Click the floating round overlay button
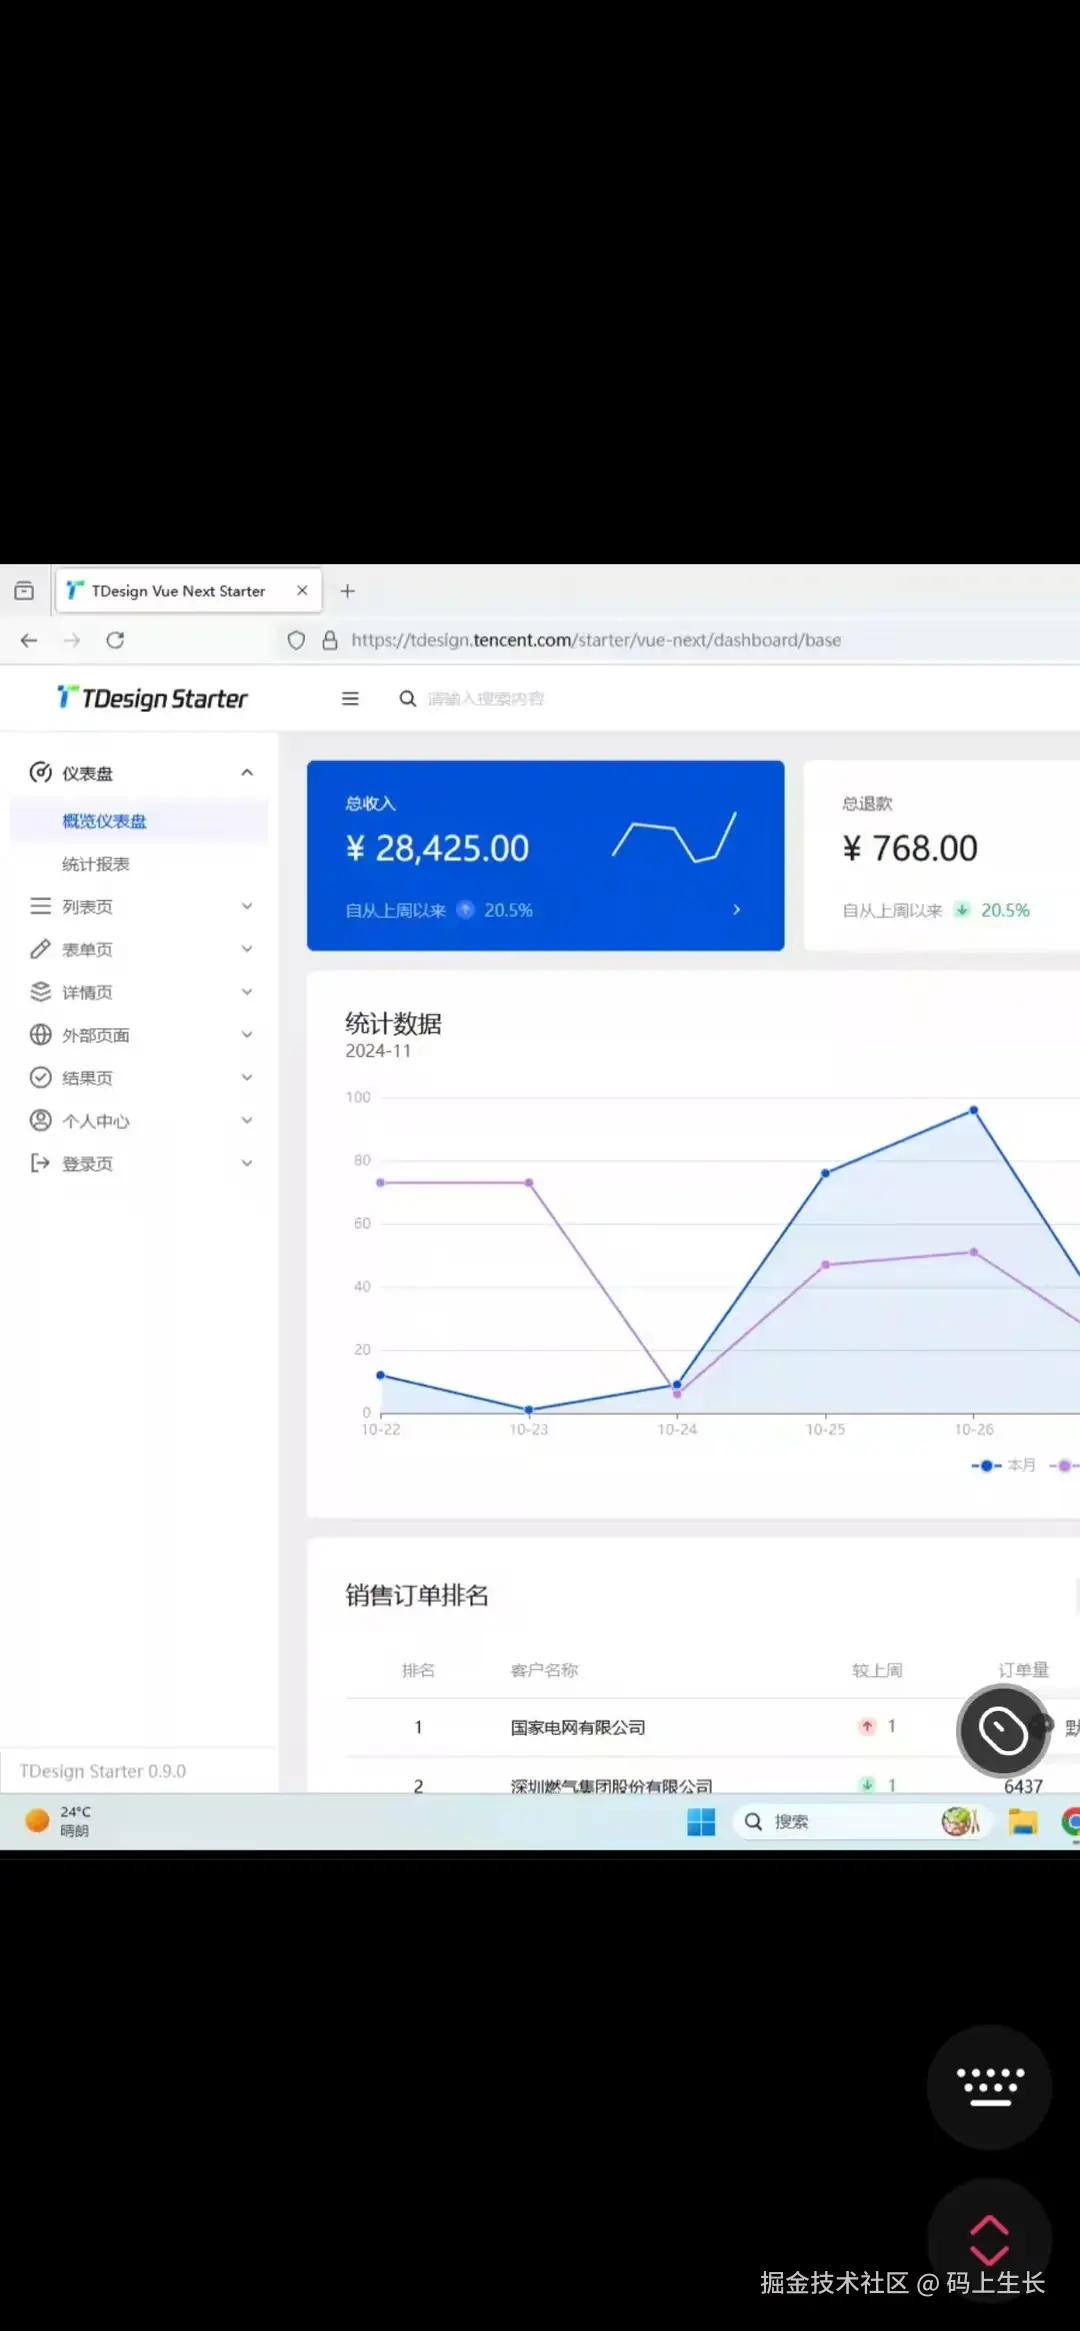The height and width of the screenshot is (2331, 1080). pyautogui.click(x=1003, y=1731)
